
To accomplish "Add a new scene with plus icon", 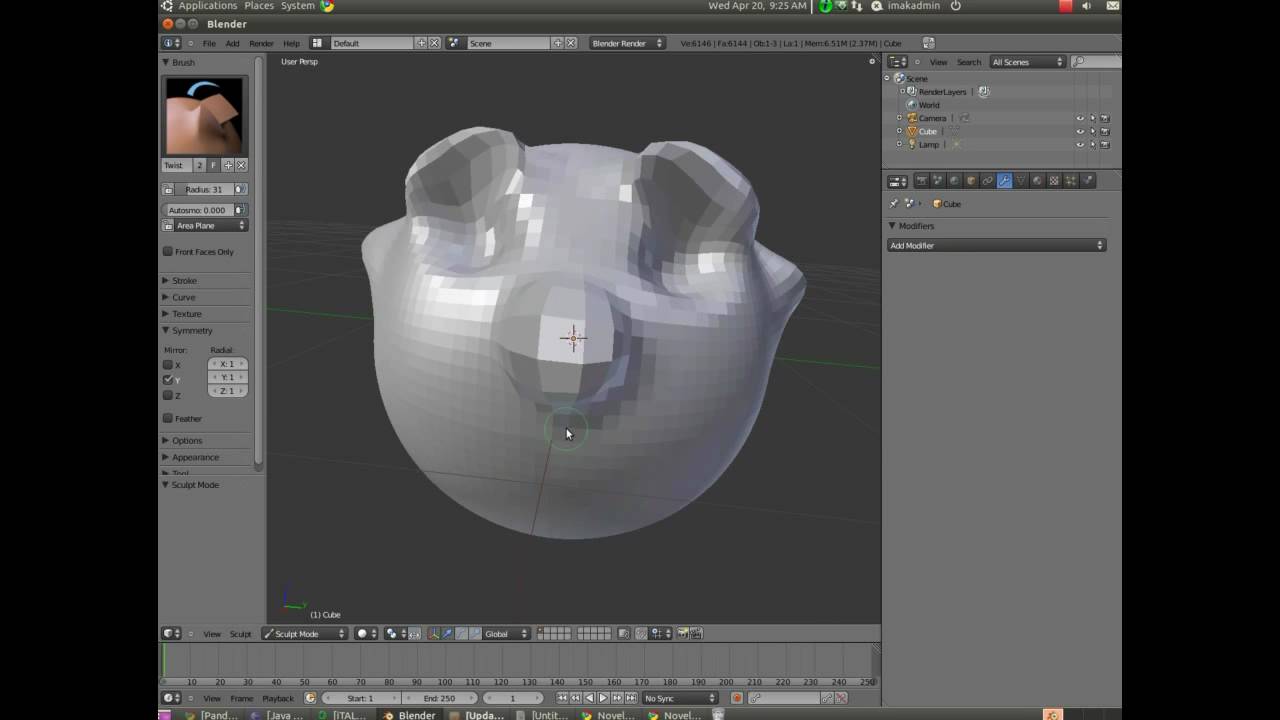I will click(x=558, y=43).
